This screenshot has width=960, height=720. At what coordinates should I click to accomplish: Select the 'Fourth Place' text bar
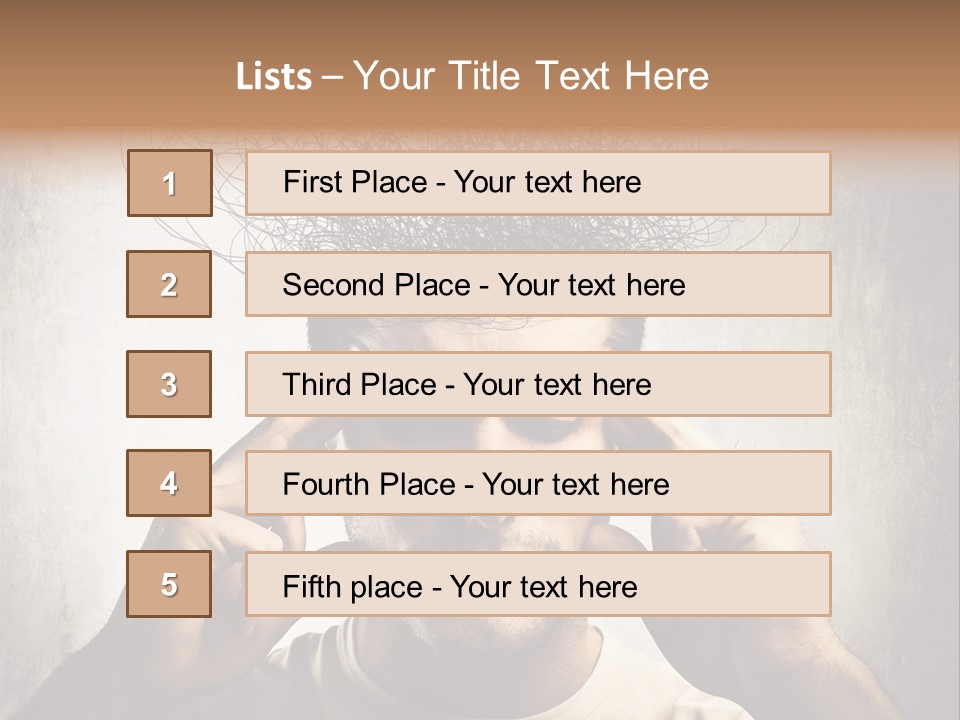pyautogui.click(x=538, y=484)
